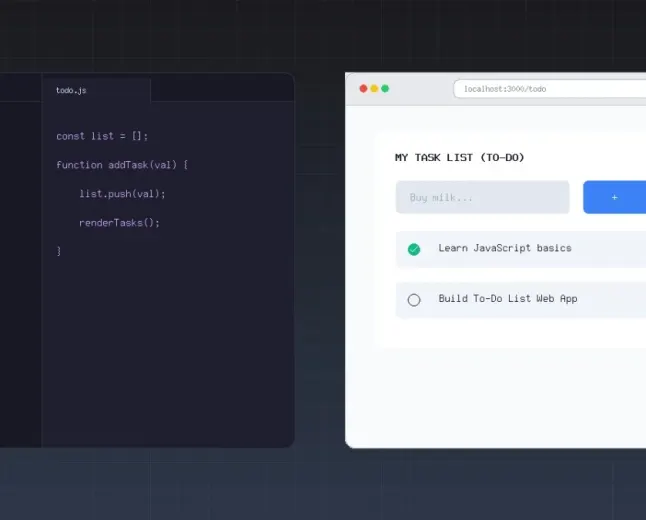This screenshot has height=520, width=646.
Task: Click the code line "list.push(val);"
Action: pos(122,194)
